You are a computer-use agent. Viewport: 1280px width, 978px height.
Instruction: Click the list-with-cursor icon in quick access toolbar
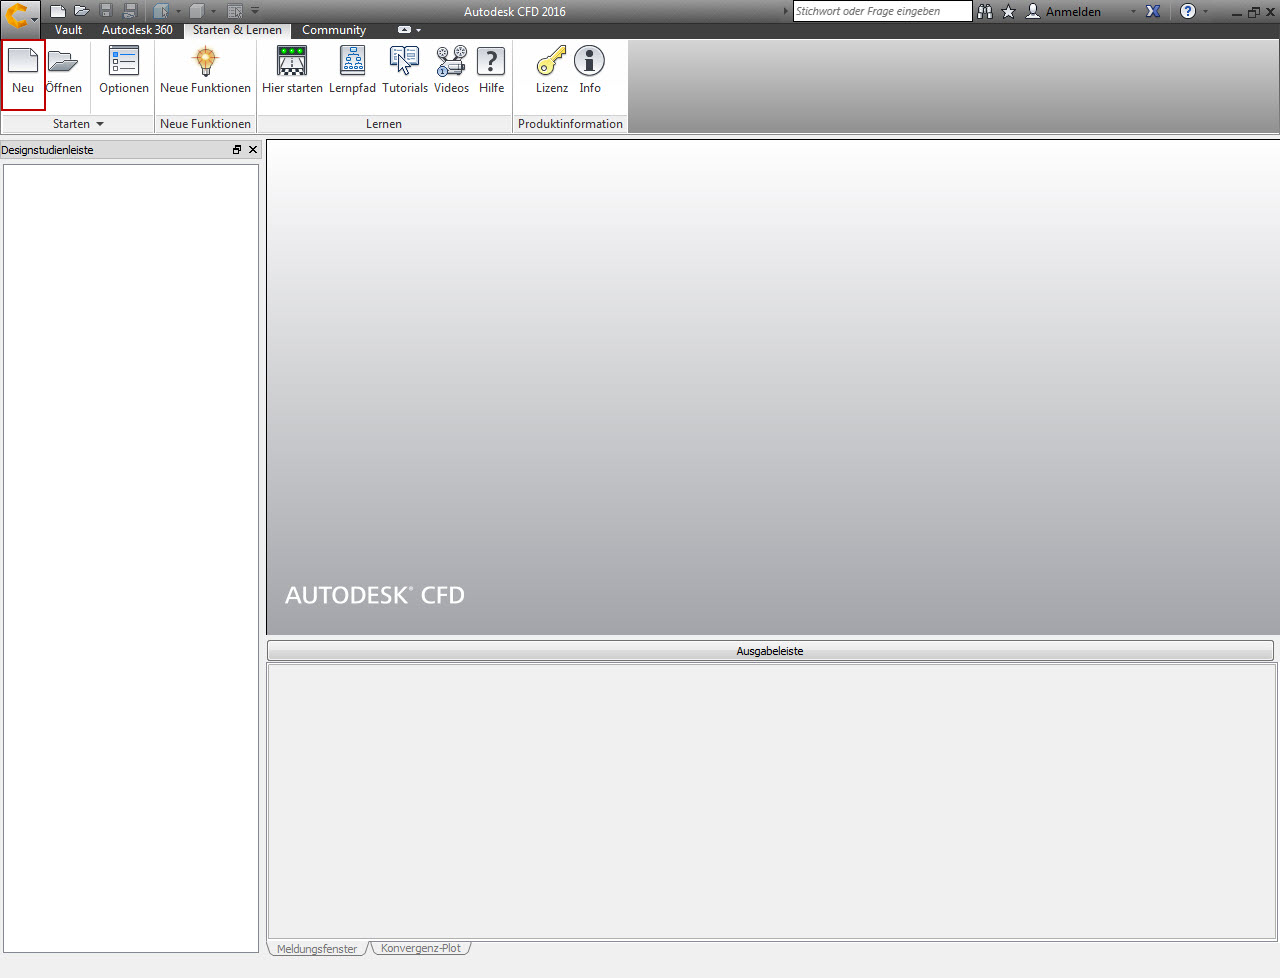click(x=235, y=11)
